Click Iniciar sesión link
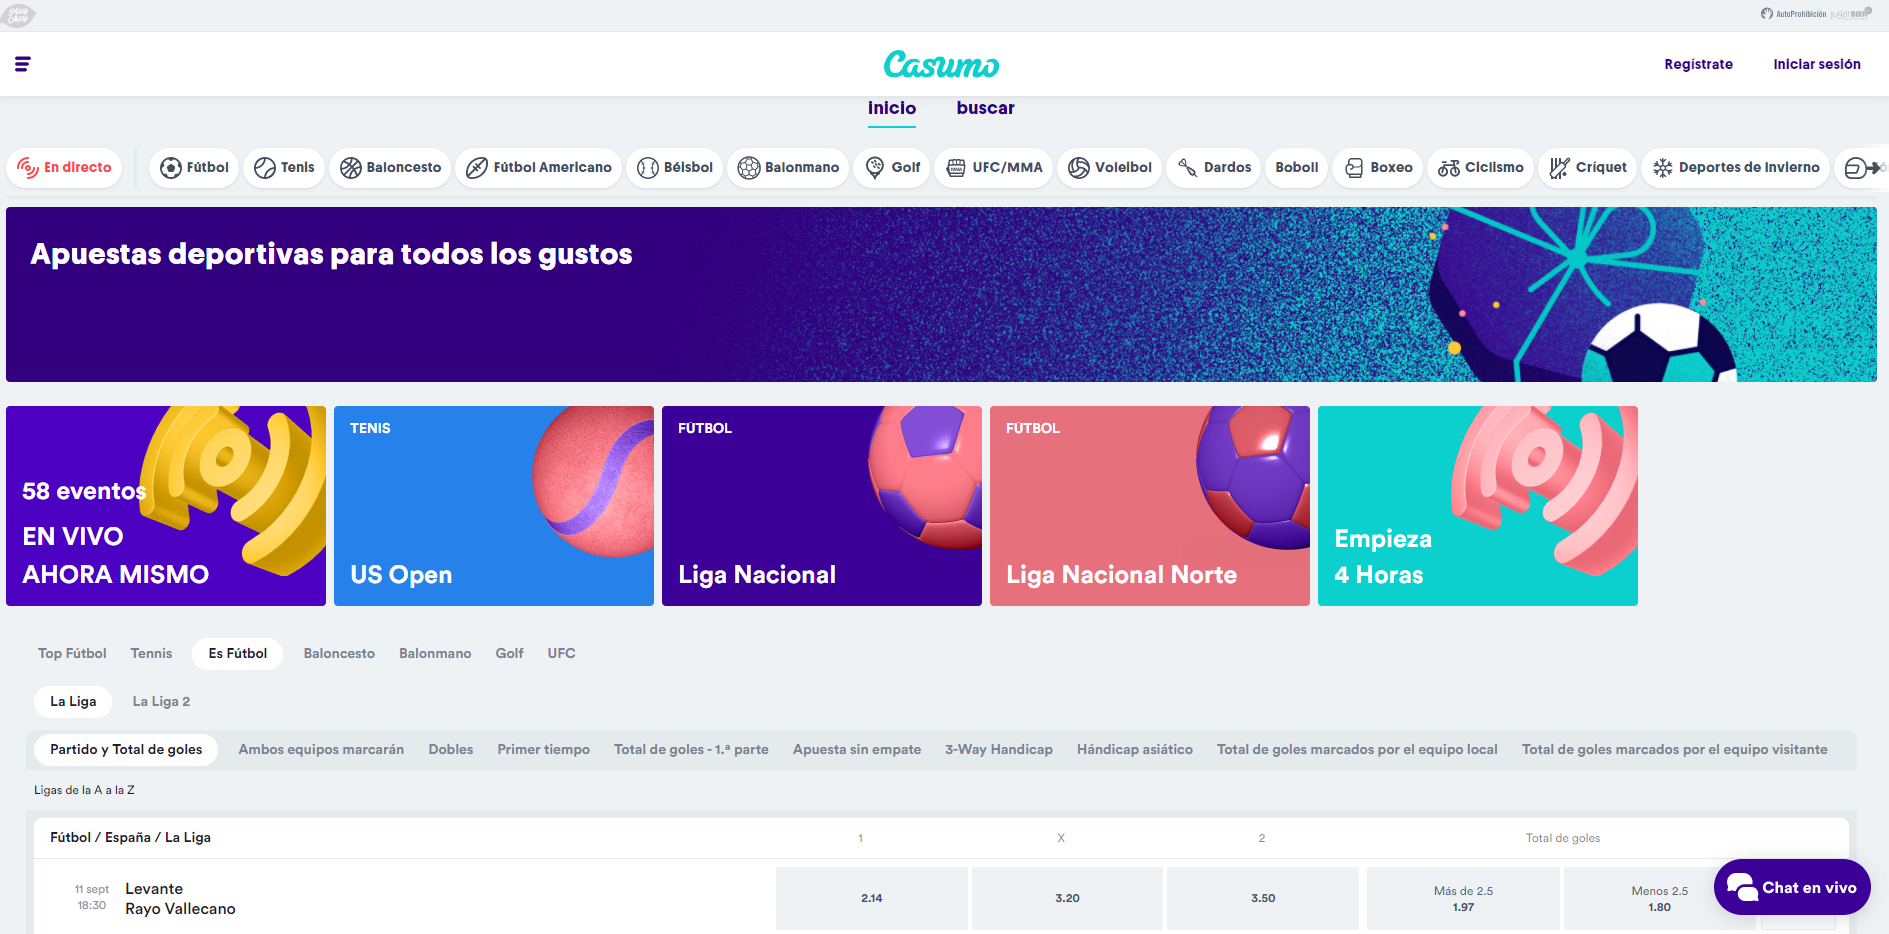 coord(1817,64)
